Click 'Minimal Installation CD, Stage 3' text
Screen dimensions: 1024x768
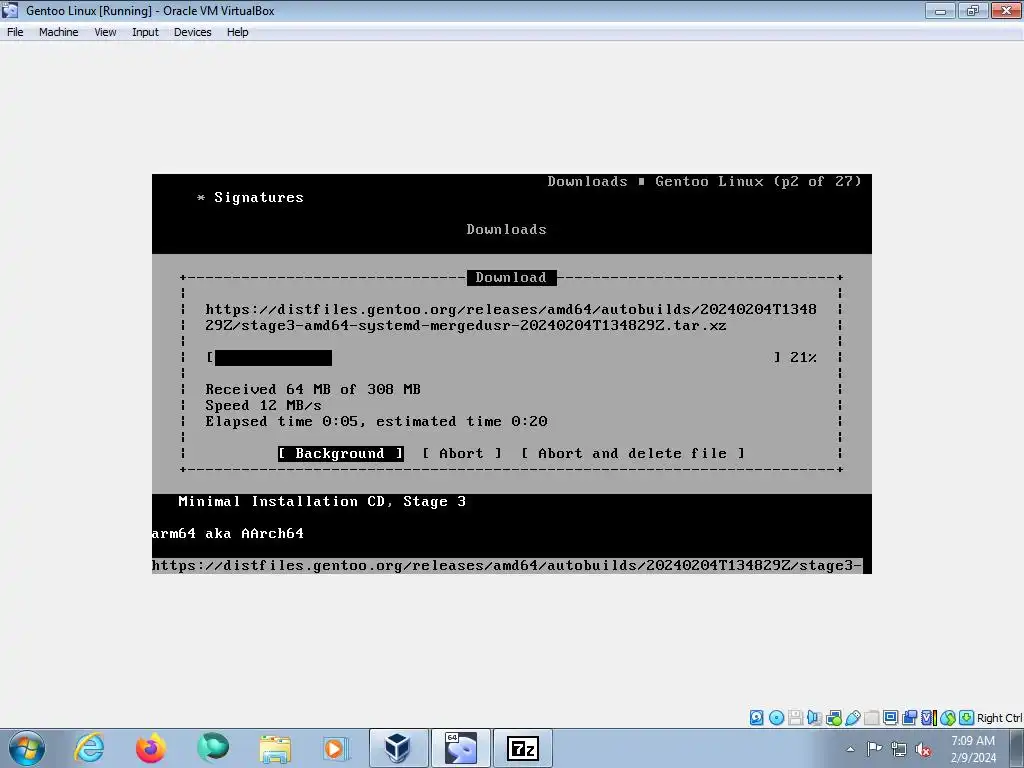coord(322,502)
